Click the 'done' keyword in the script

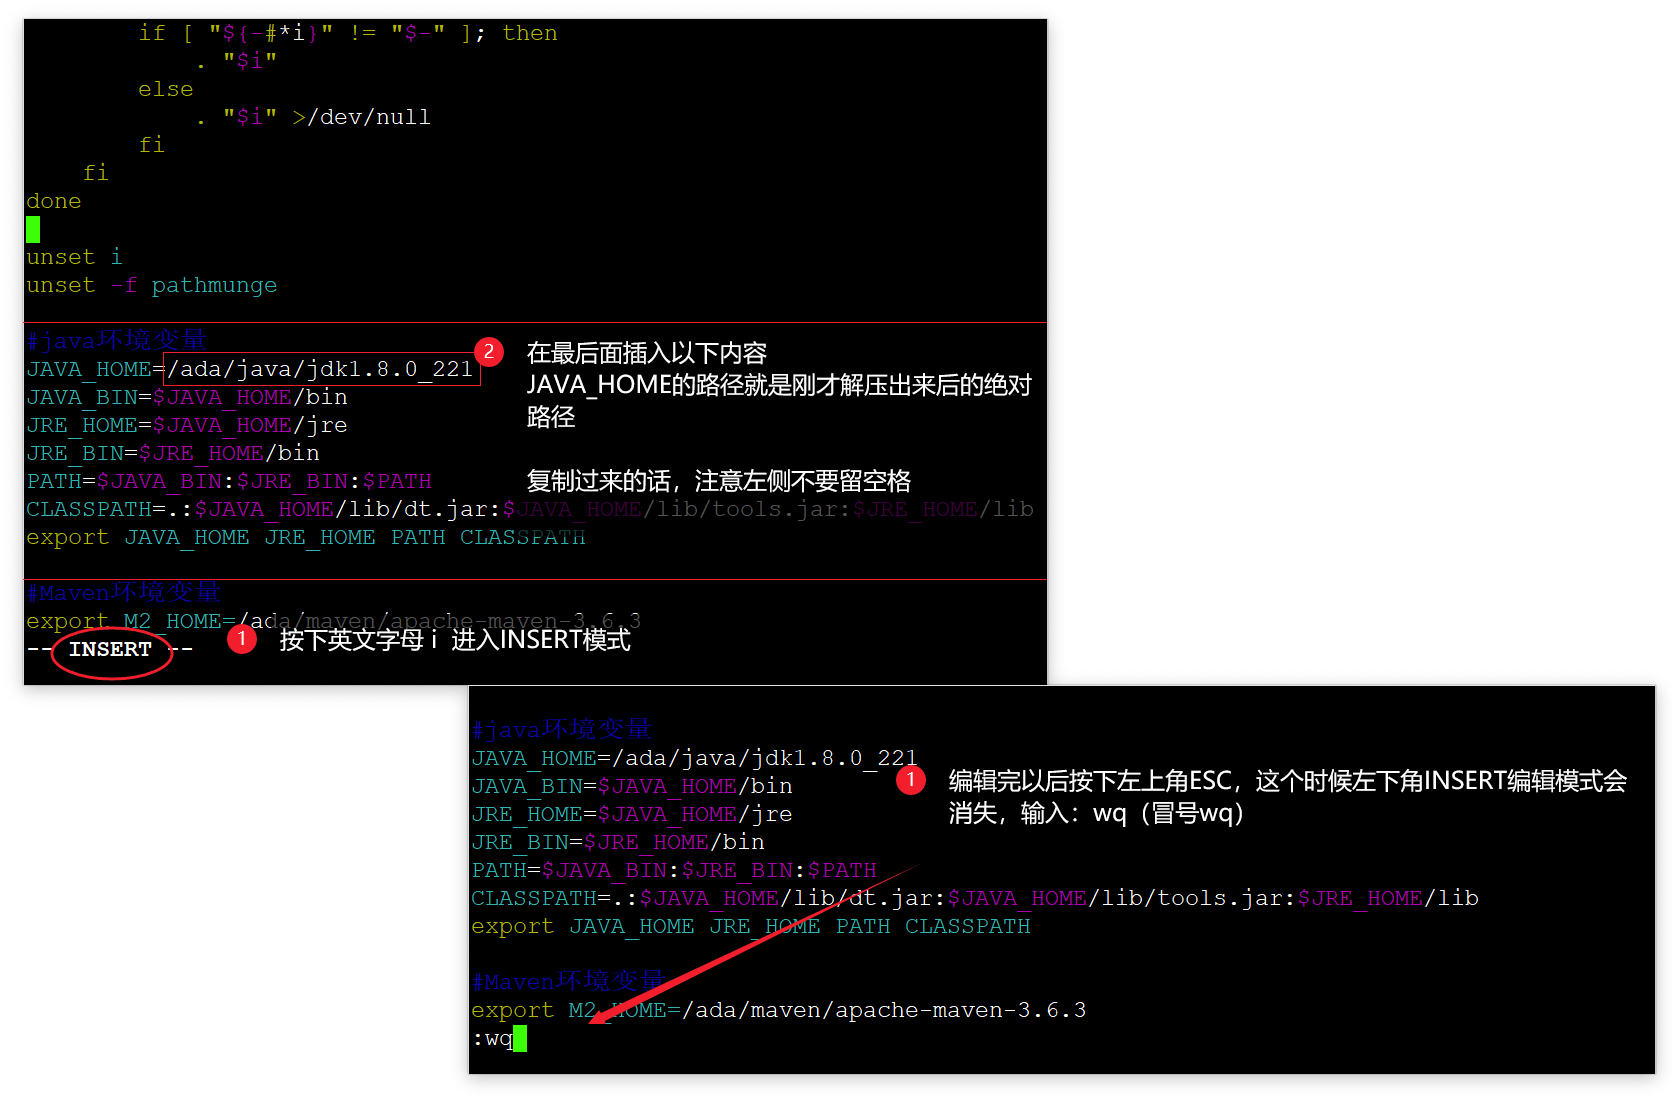[x=54, y=201]
